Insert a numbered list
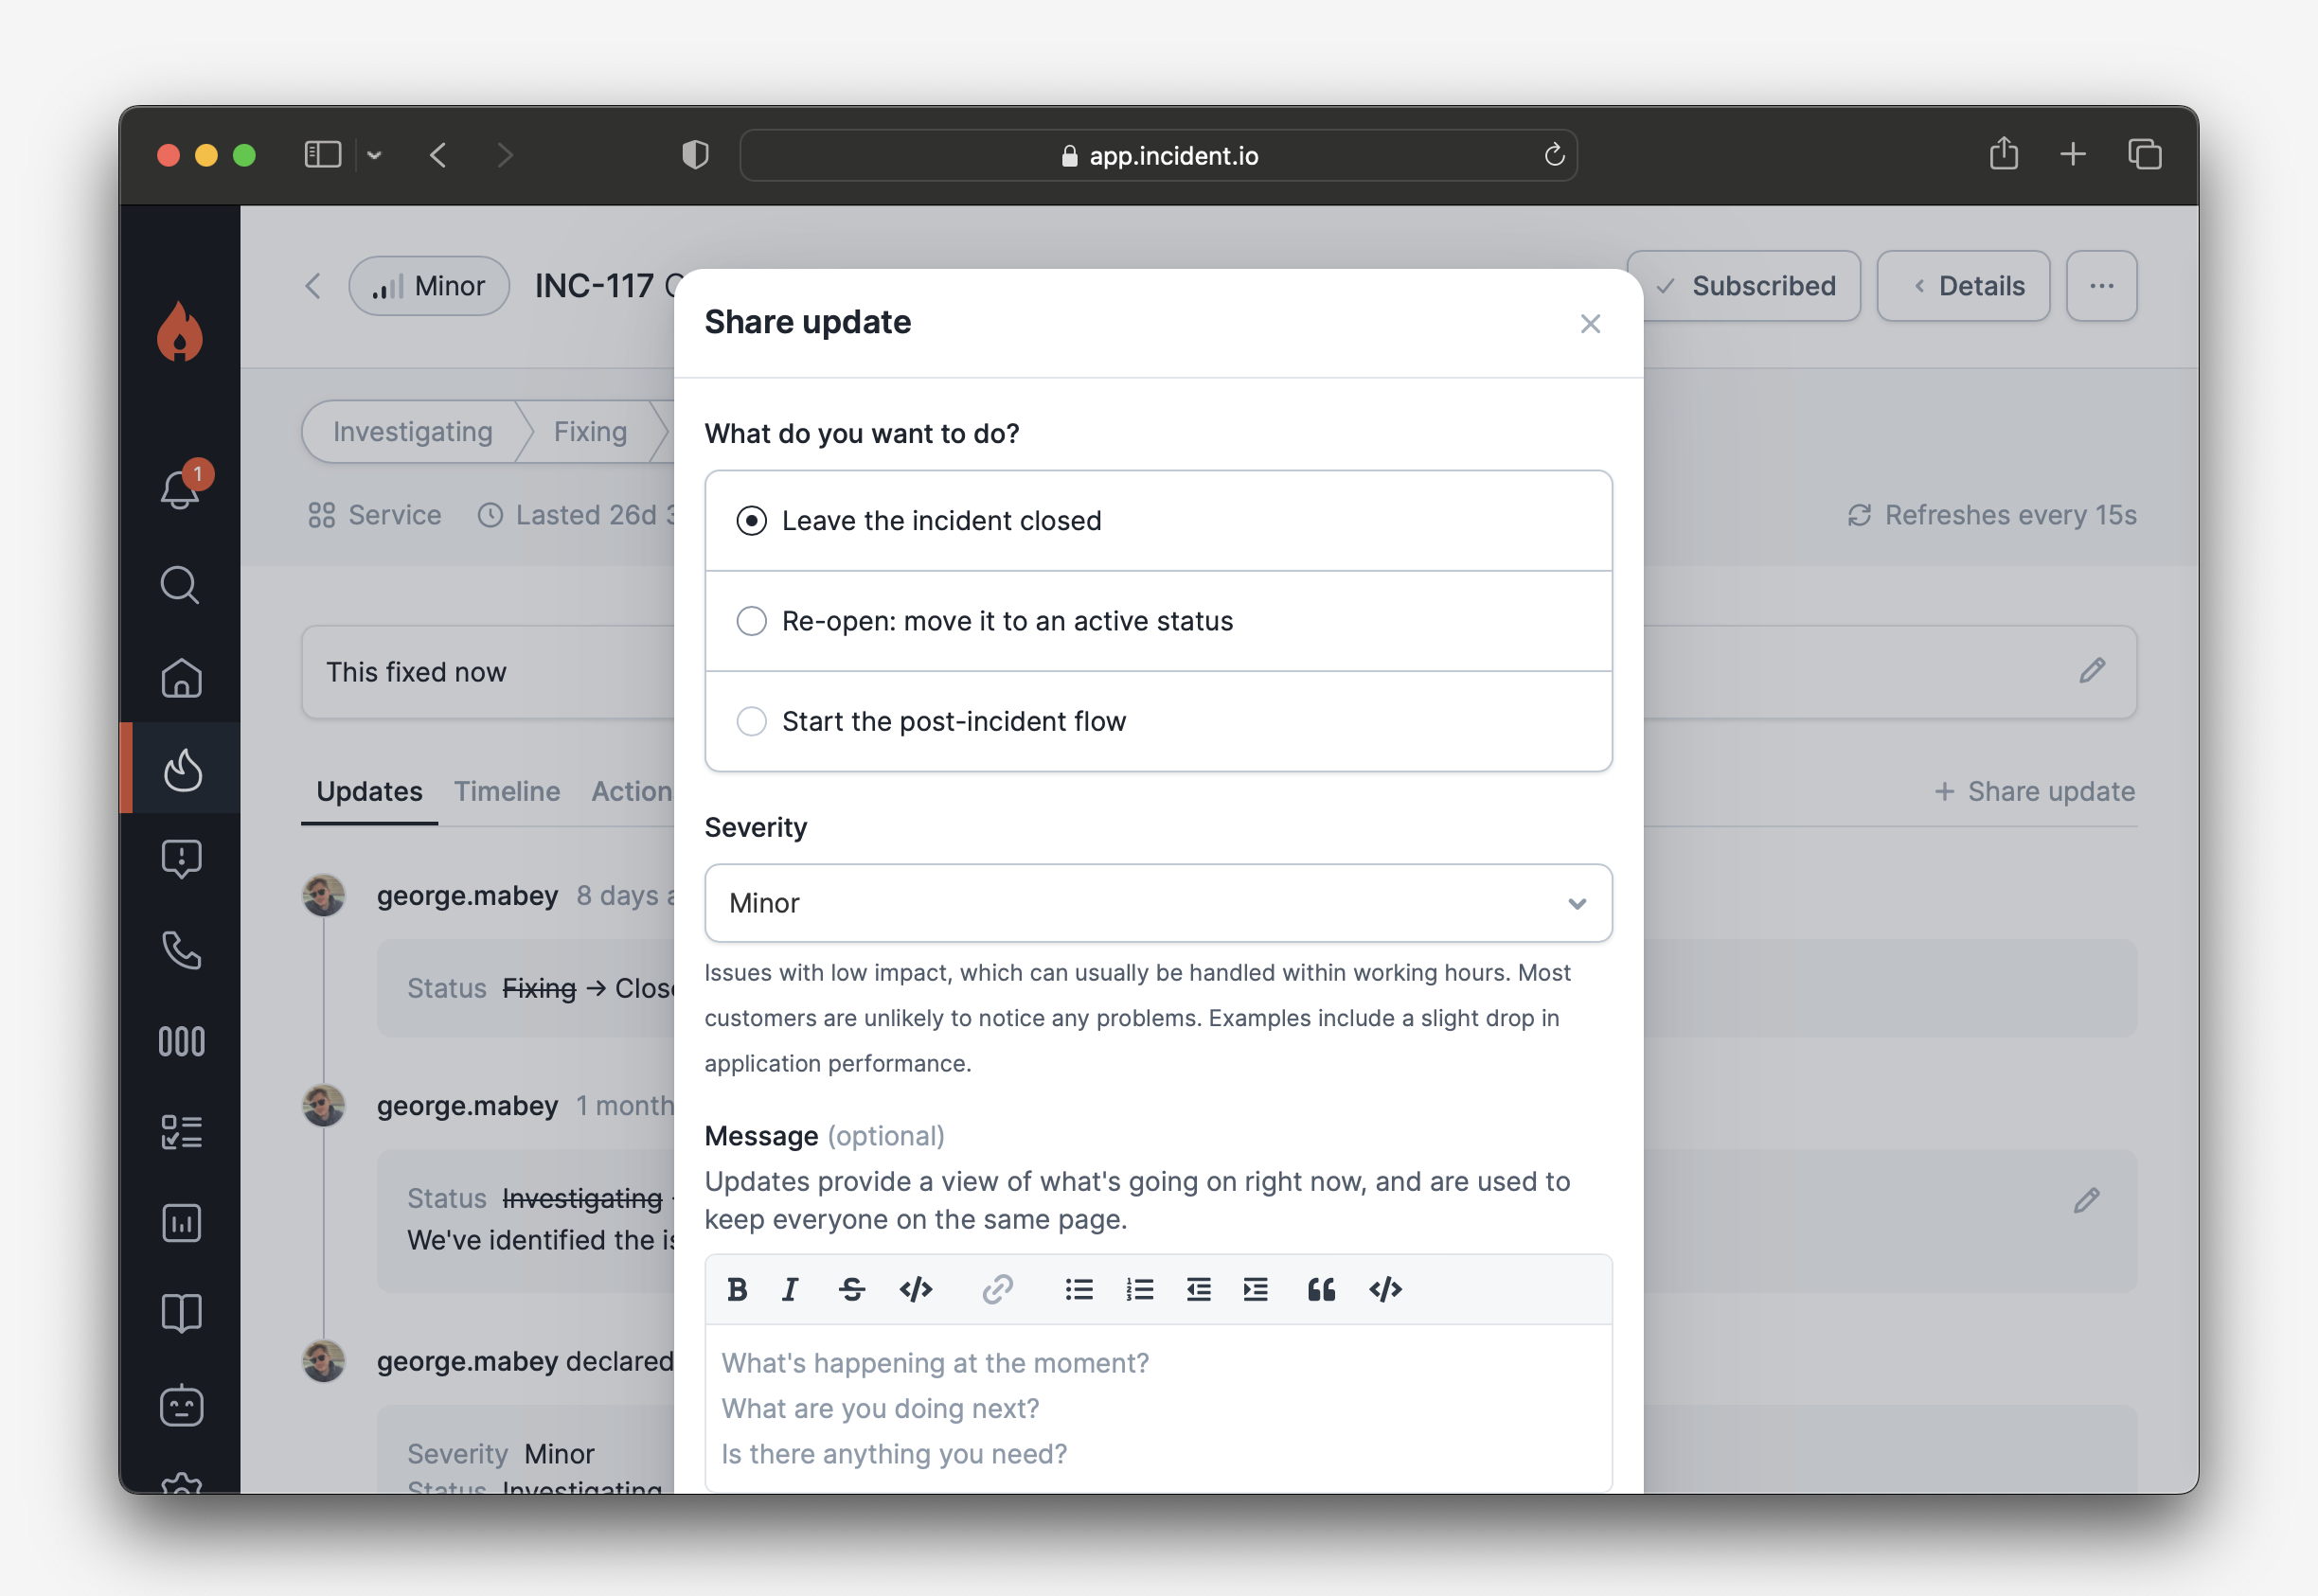The width and height of the screenshot is (2318, 1596). point(1139,1289)
